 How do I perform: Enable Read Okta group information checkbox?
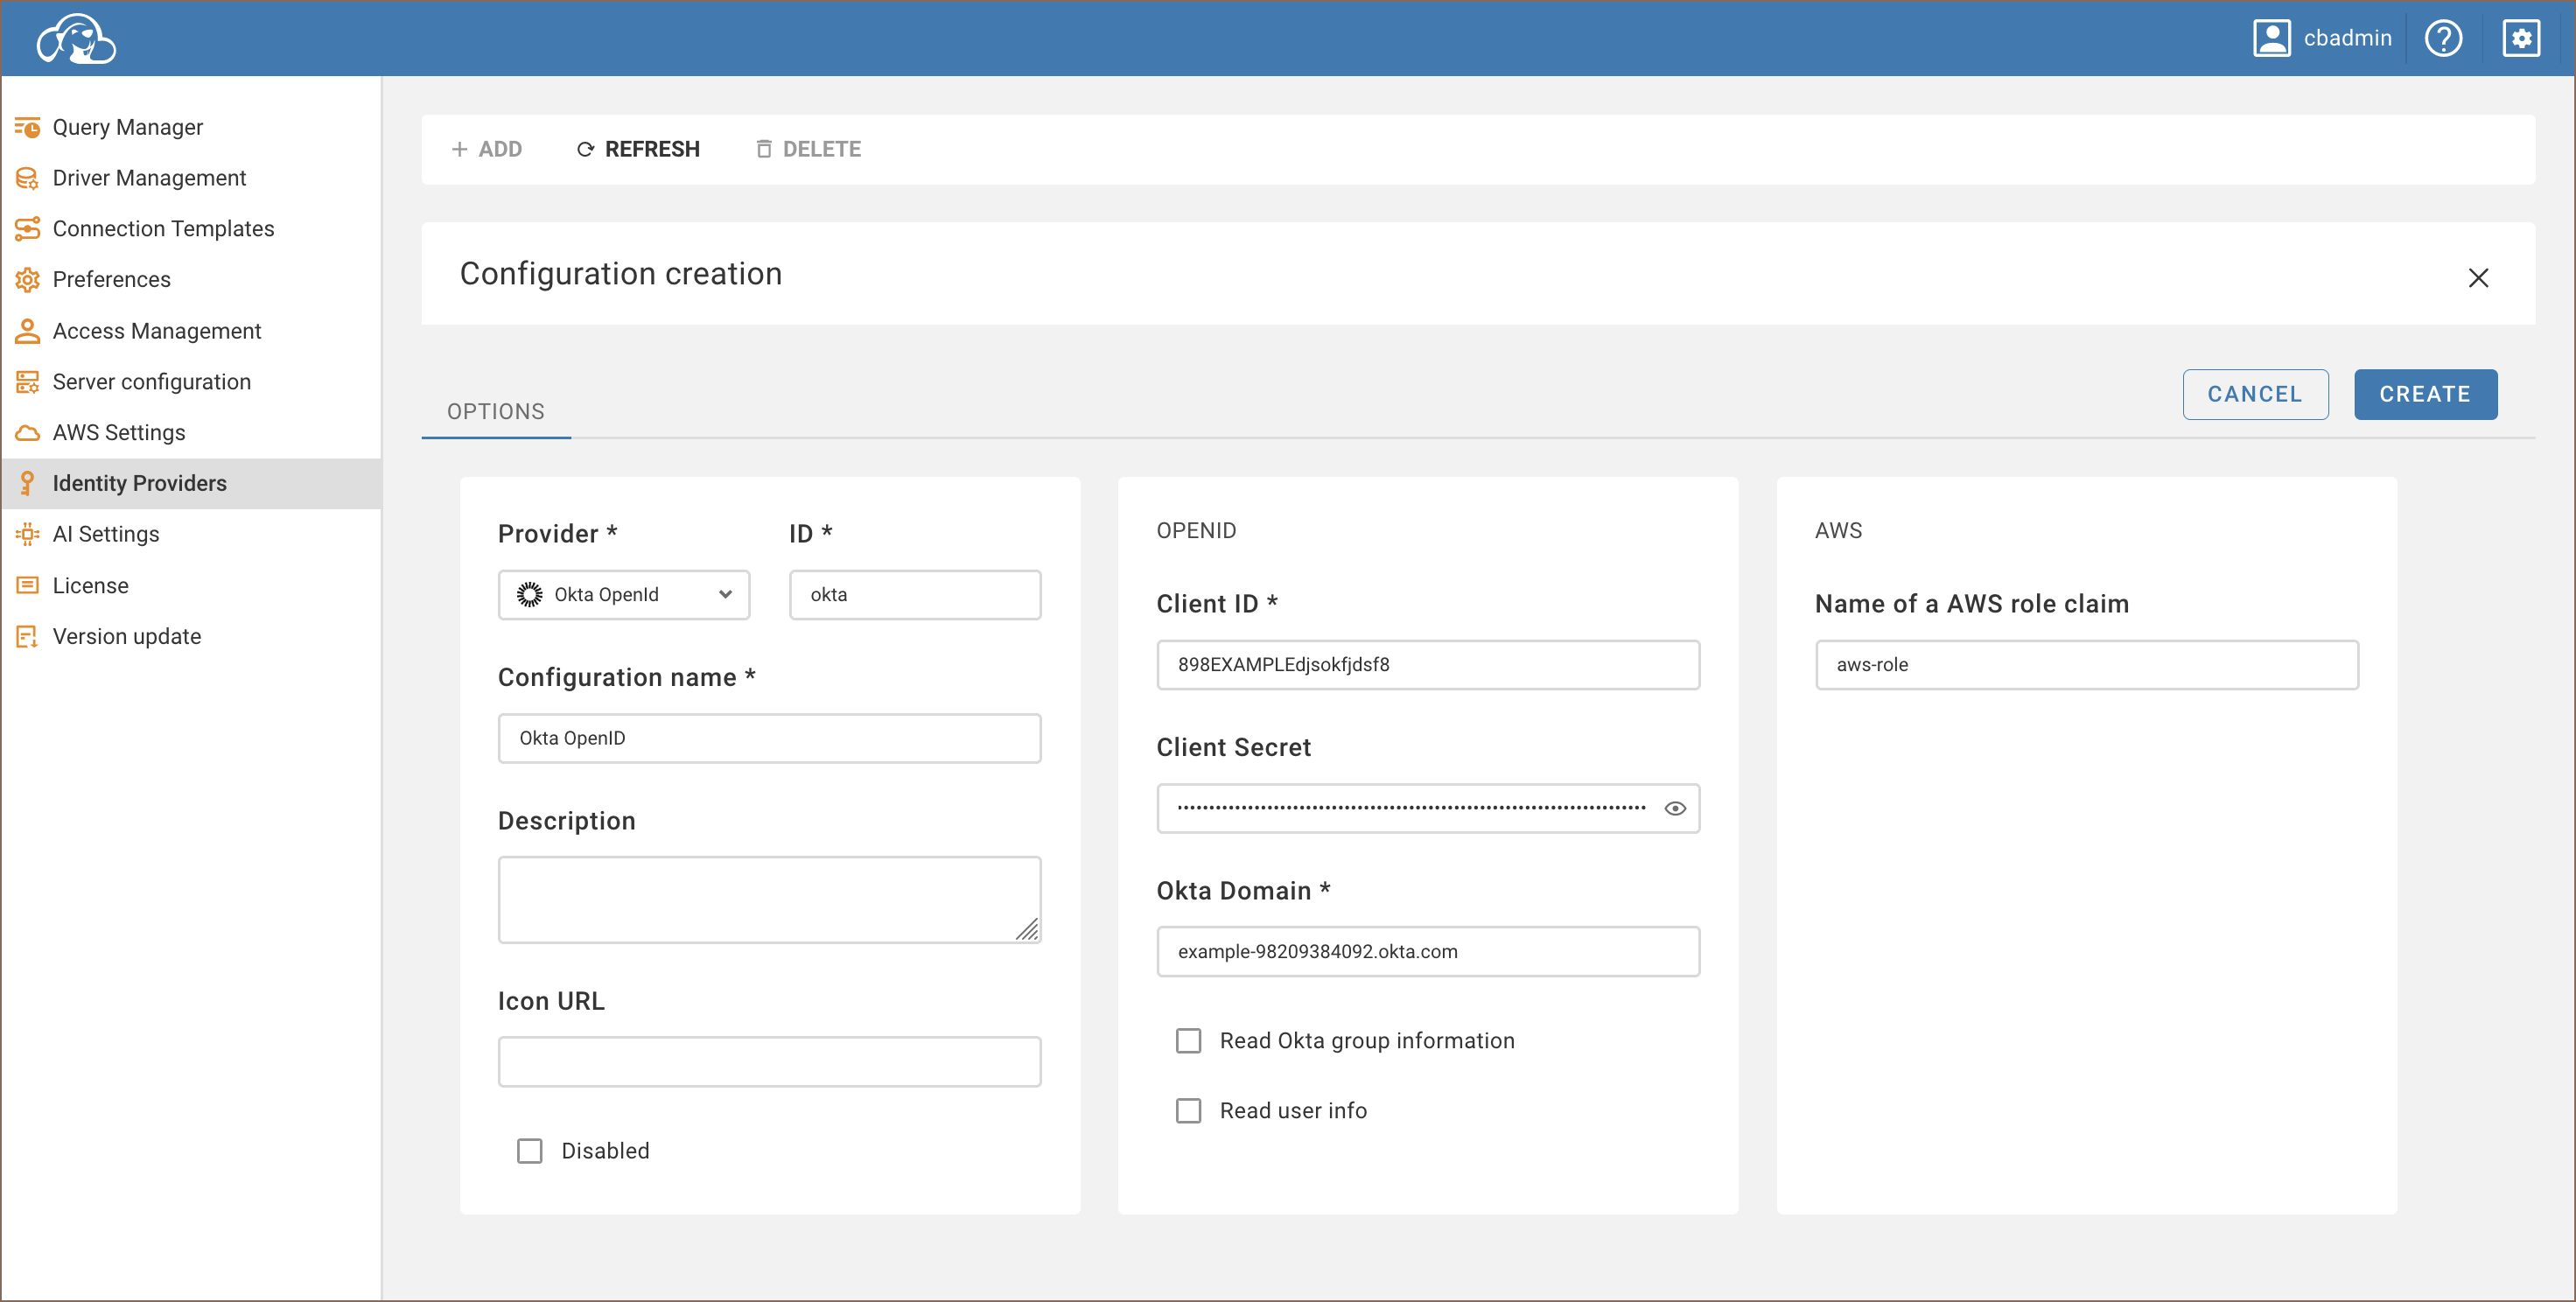(1188, 1041)
